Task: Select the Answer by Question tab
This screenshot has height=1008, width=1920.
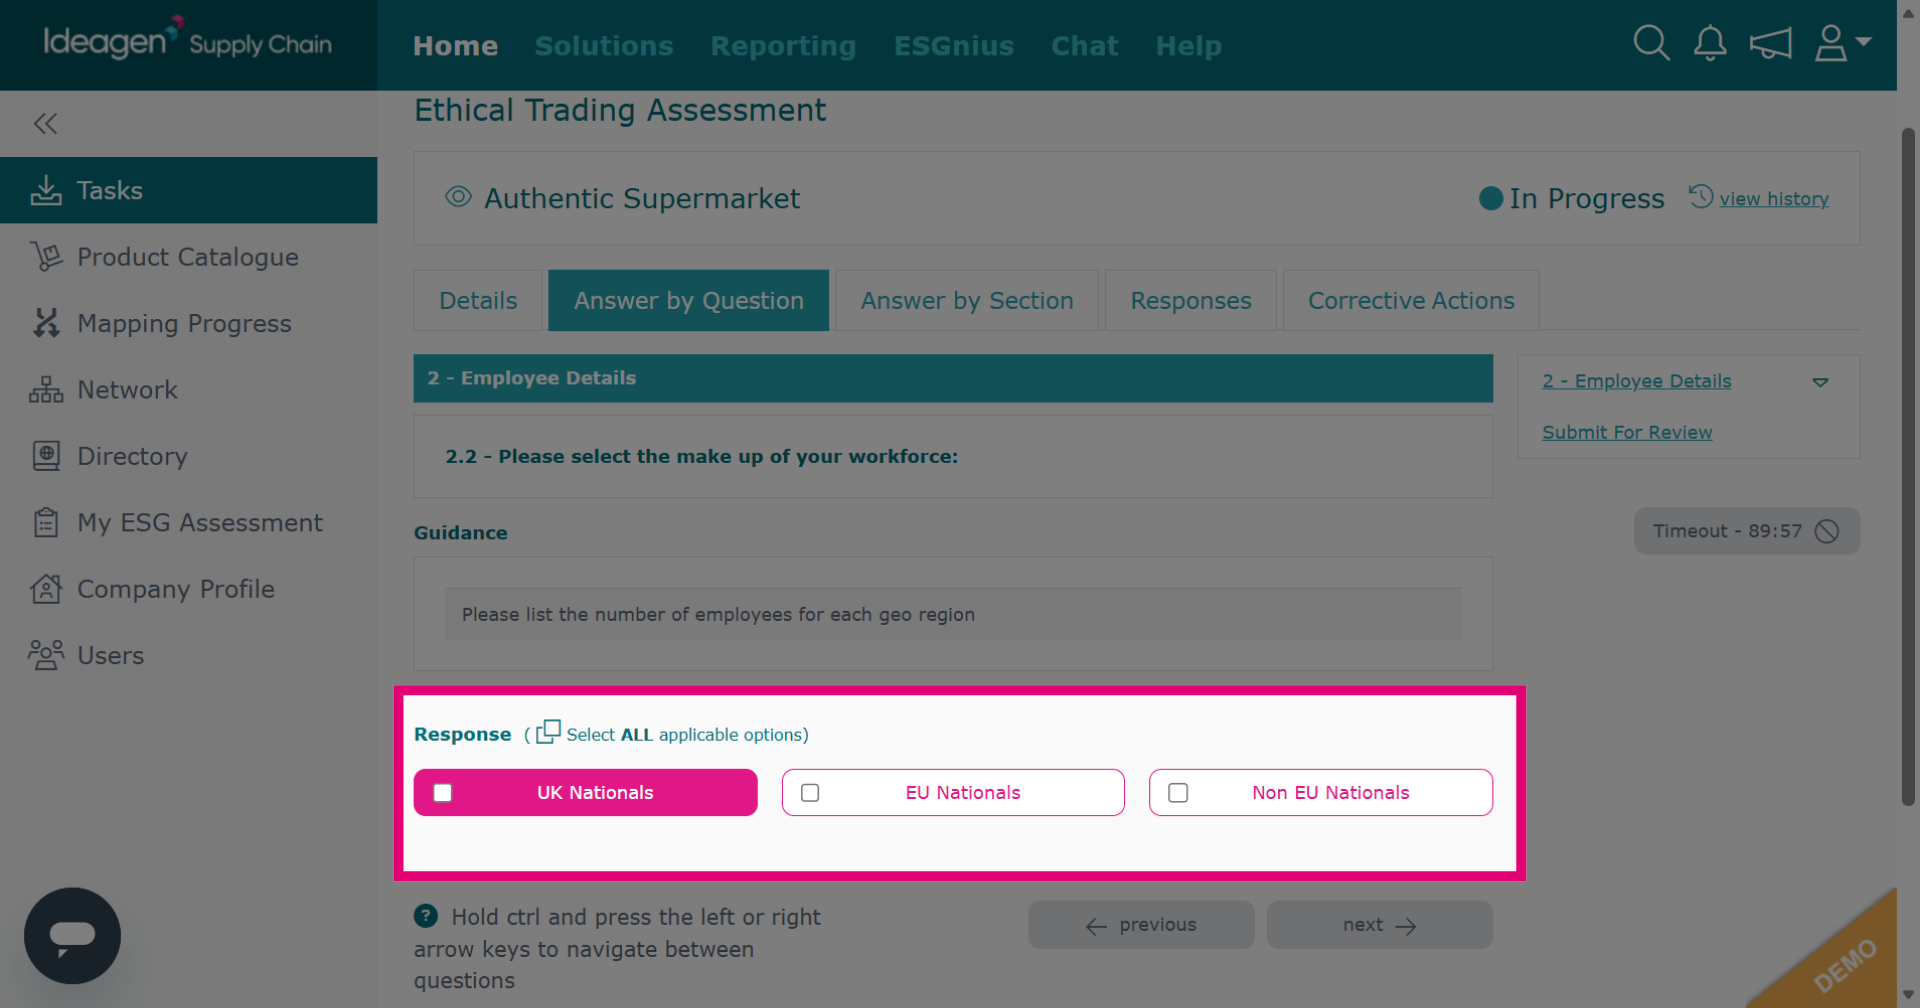Action: pos(688,300)
